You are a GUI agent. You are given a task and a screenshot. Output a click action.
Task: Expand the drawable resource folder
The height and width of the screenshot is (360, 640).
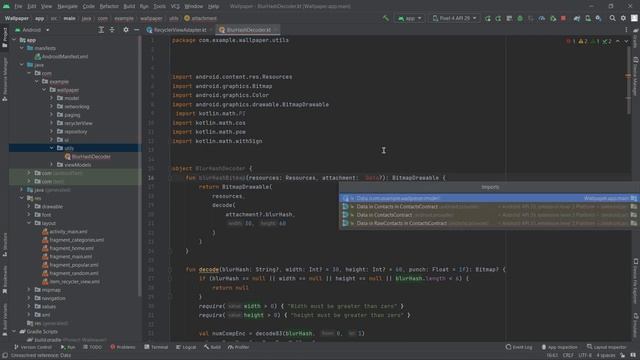pyautogui.click(x=29, y=207)
